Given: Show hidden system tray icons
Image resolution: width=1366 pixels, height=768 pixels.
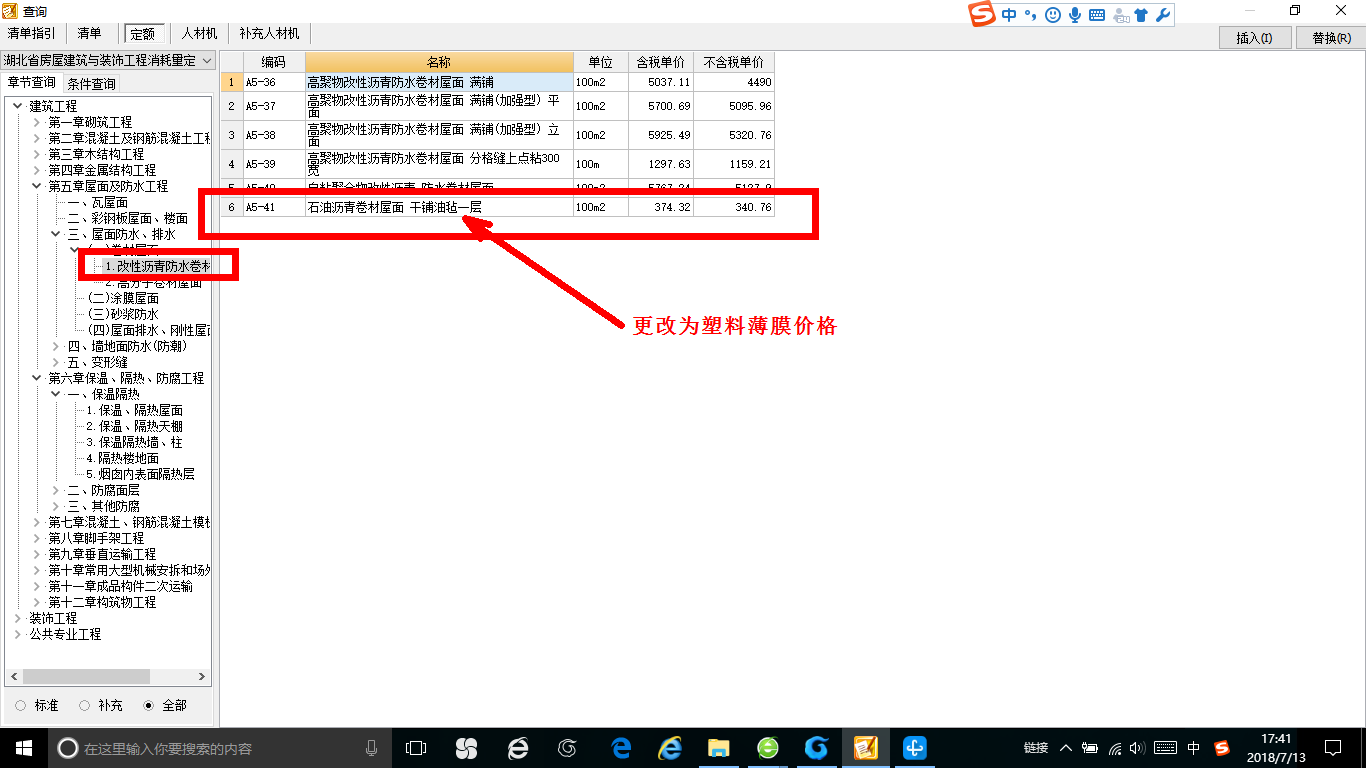Looking at the screenshot, I should (x=1066, y=748).
